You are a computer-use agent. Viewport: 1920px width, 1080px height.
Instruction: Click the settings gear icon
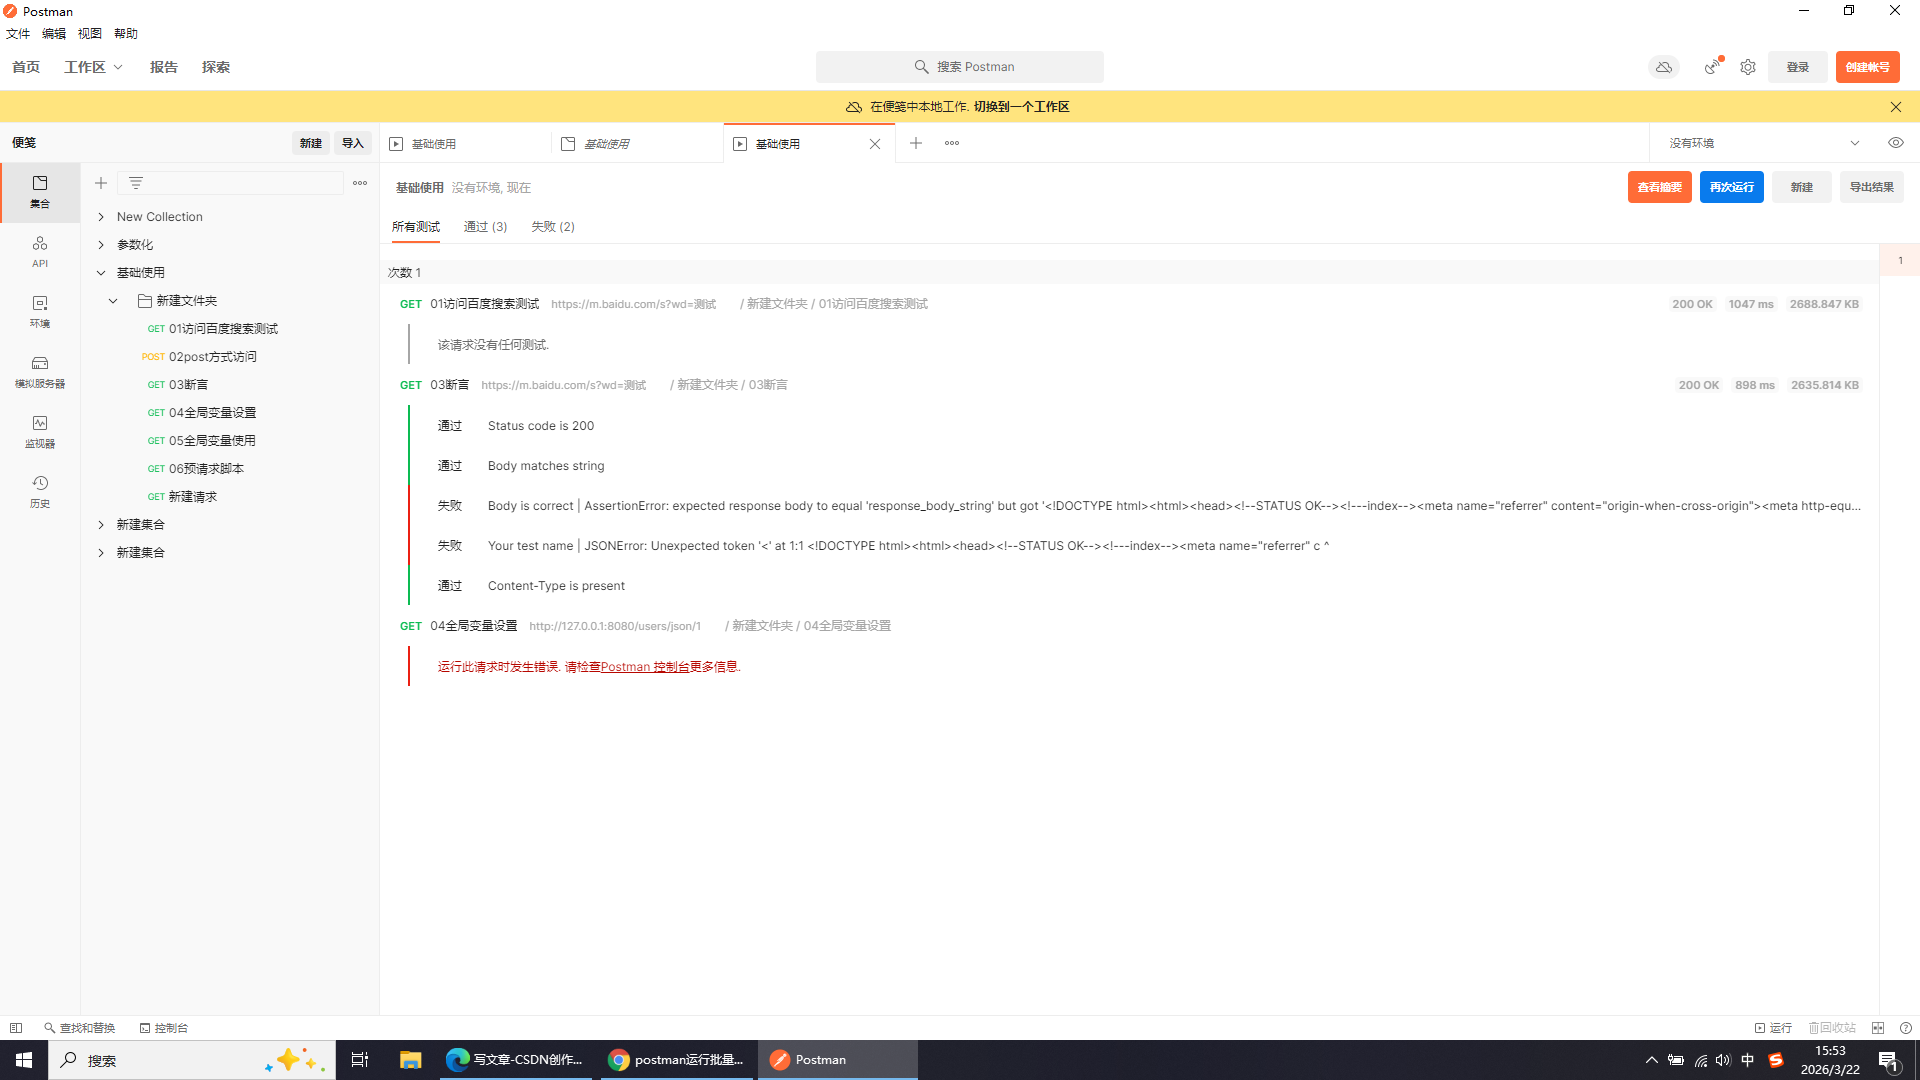coord(1748,67)
